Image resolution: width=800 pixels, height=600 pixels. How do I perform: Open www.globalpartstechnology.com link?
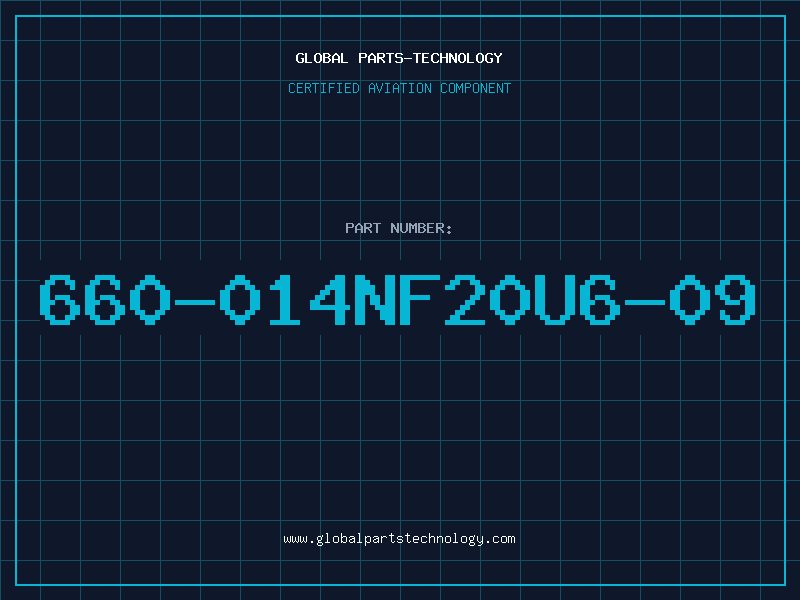[399, 539]
